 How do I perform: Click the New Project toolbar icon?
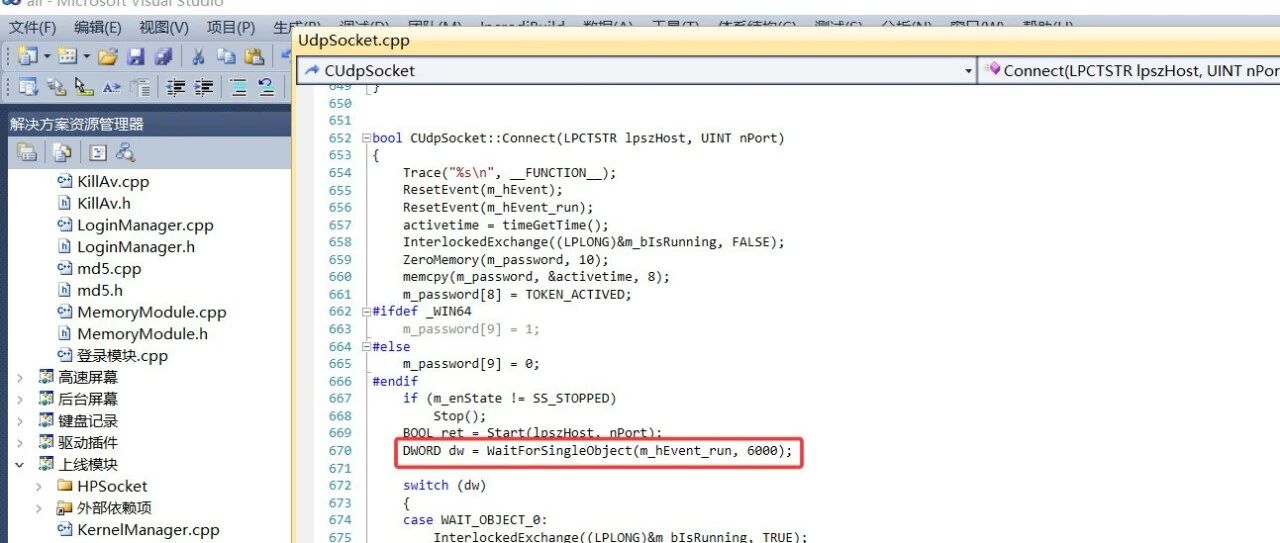pyautogui.click(x=27, y=56)
